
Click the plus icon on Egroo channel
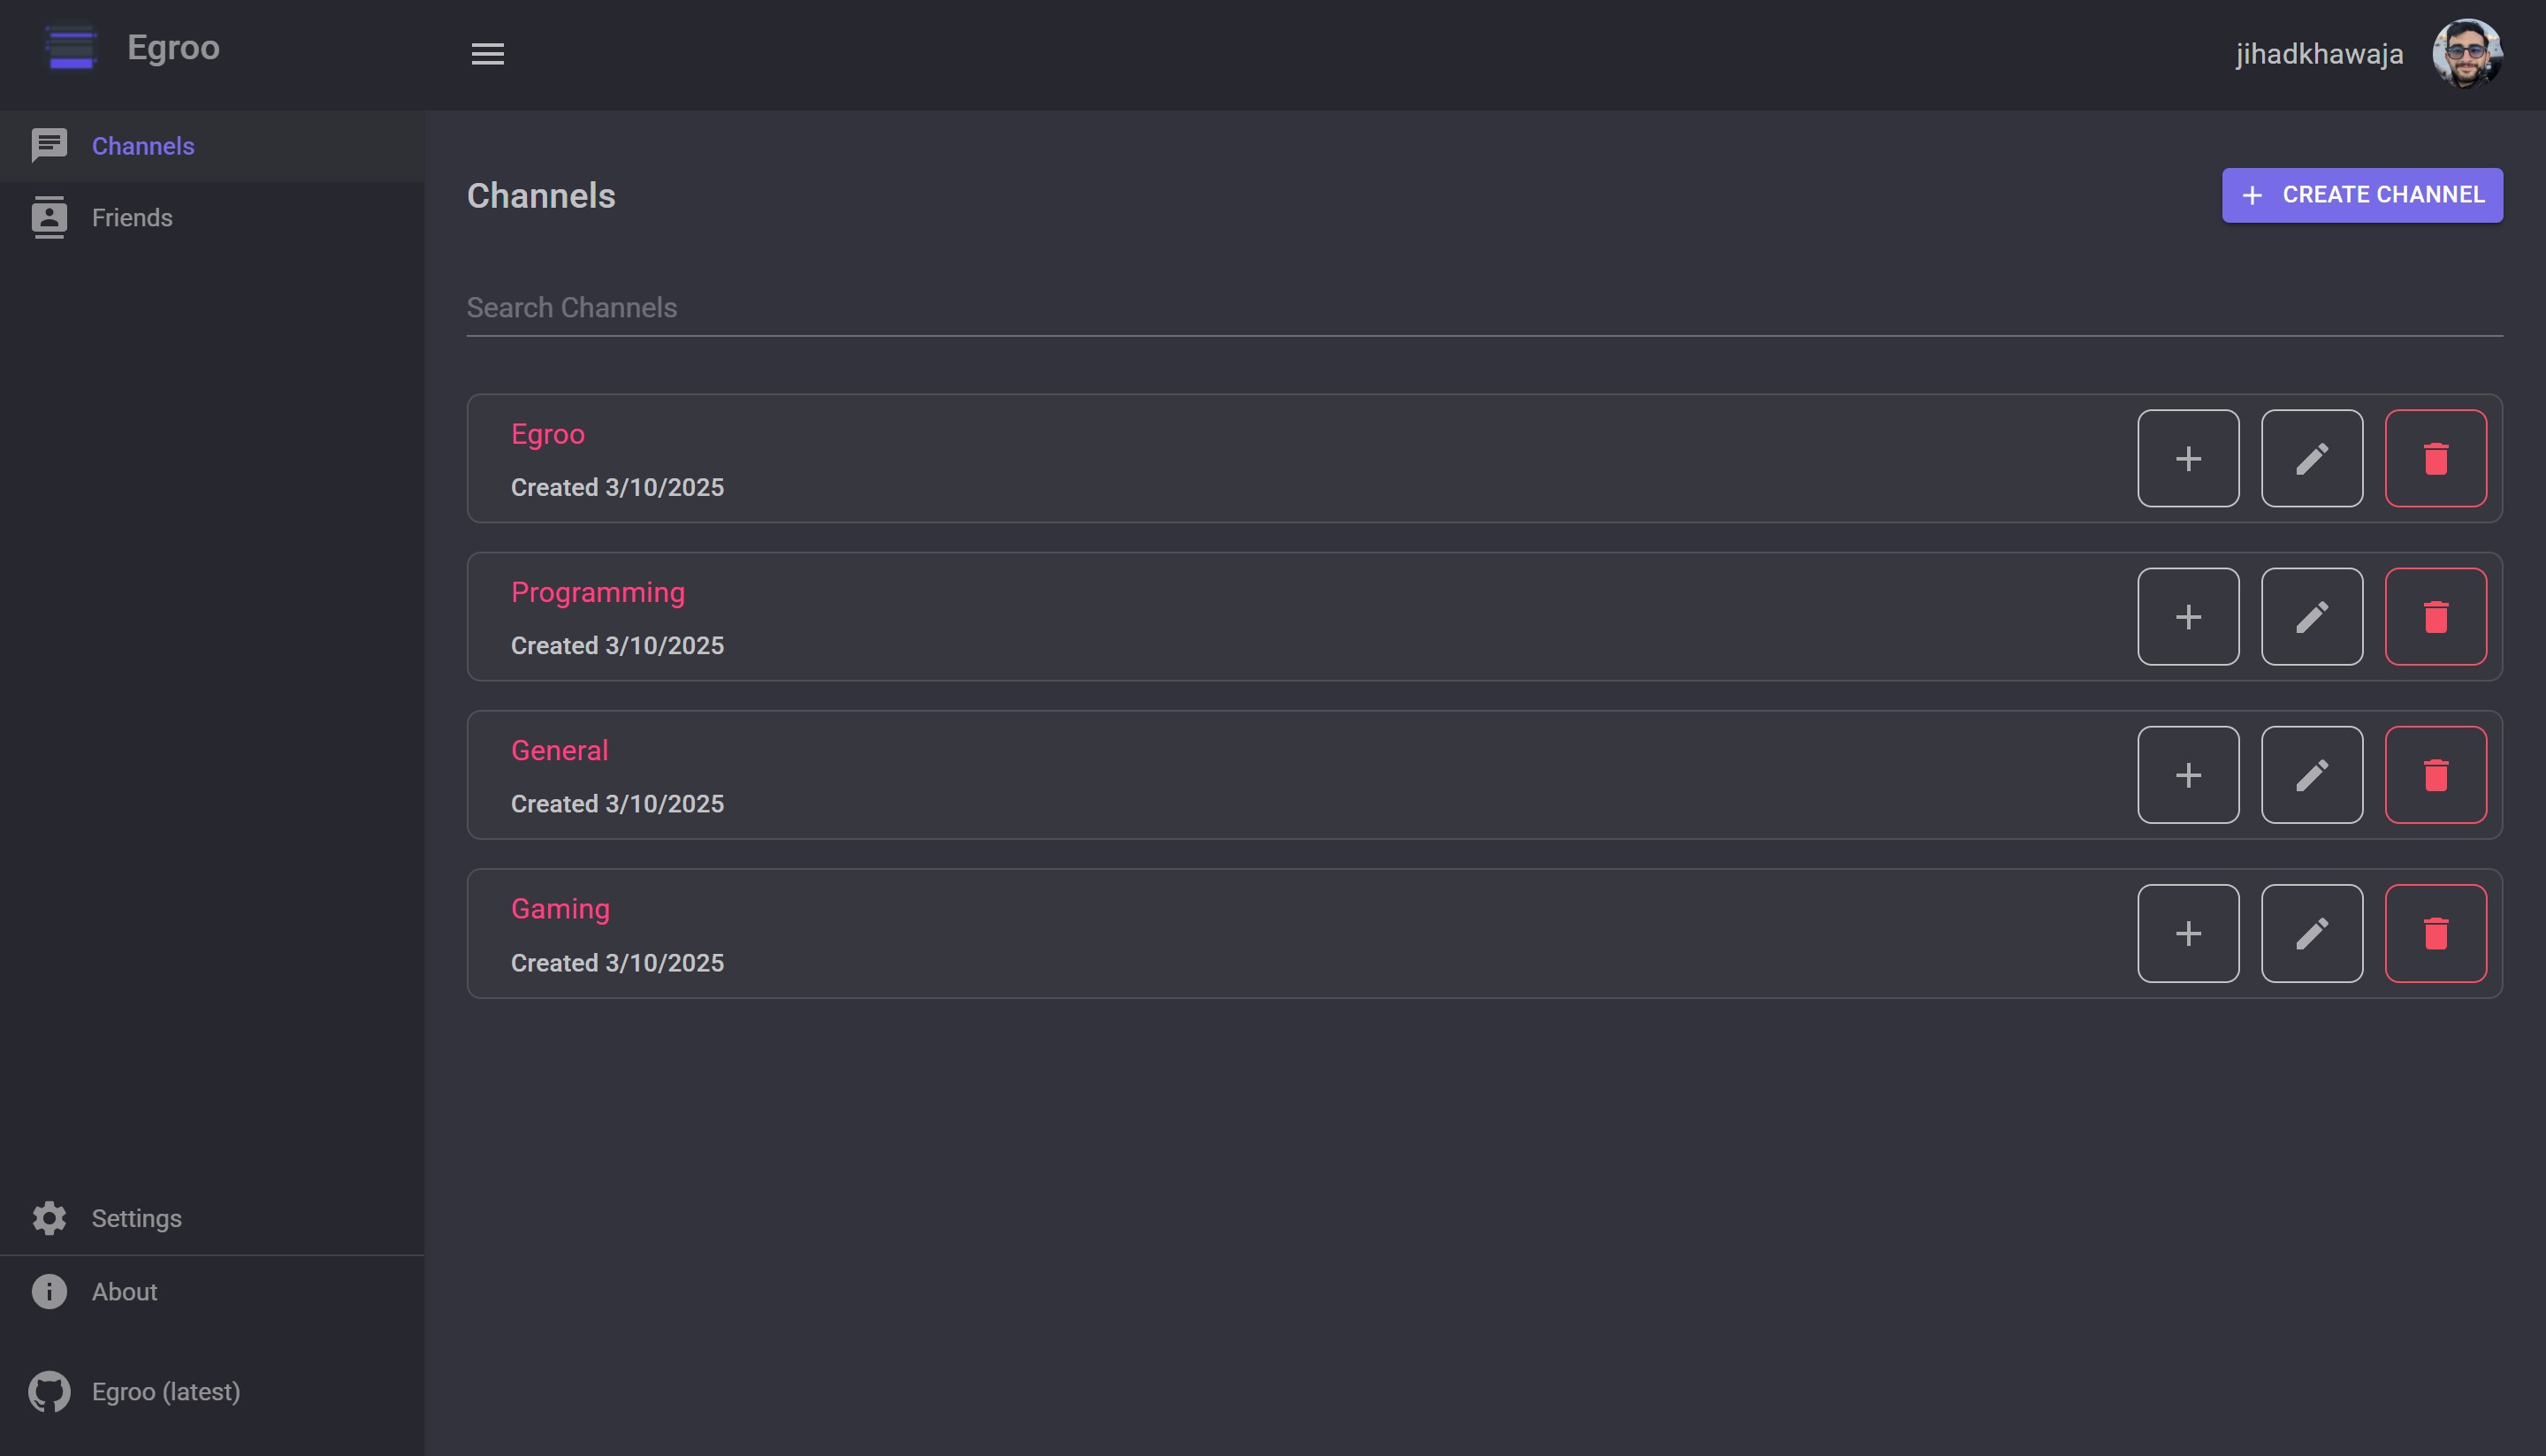point(2188,458)
